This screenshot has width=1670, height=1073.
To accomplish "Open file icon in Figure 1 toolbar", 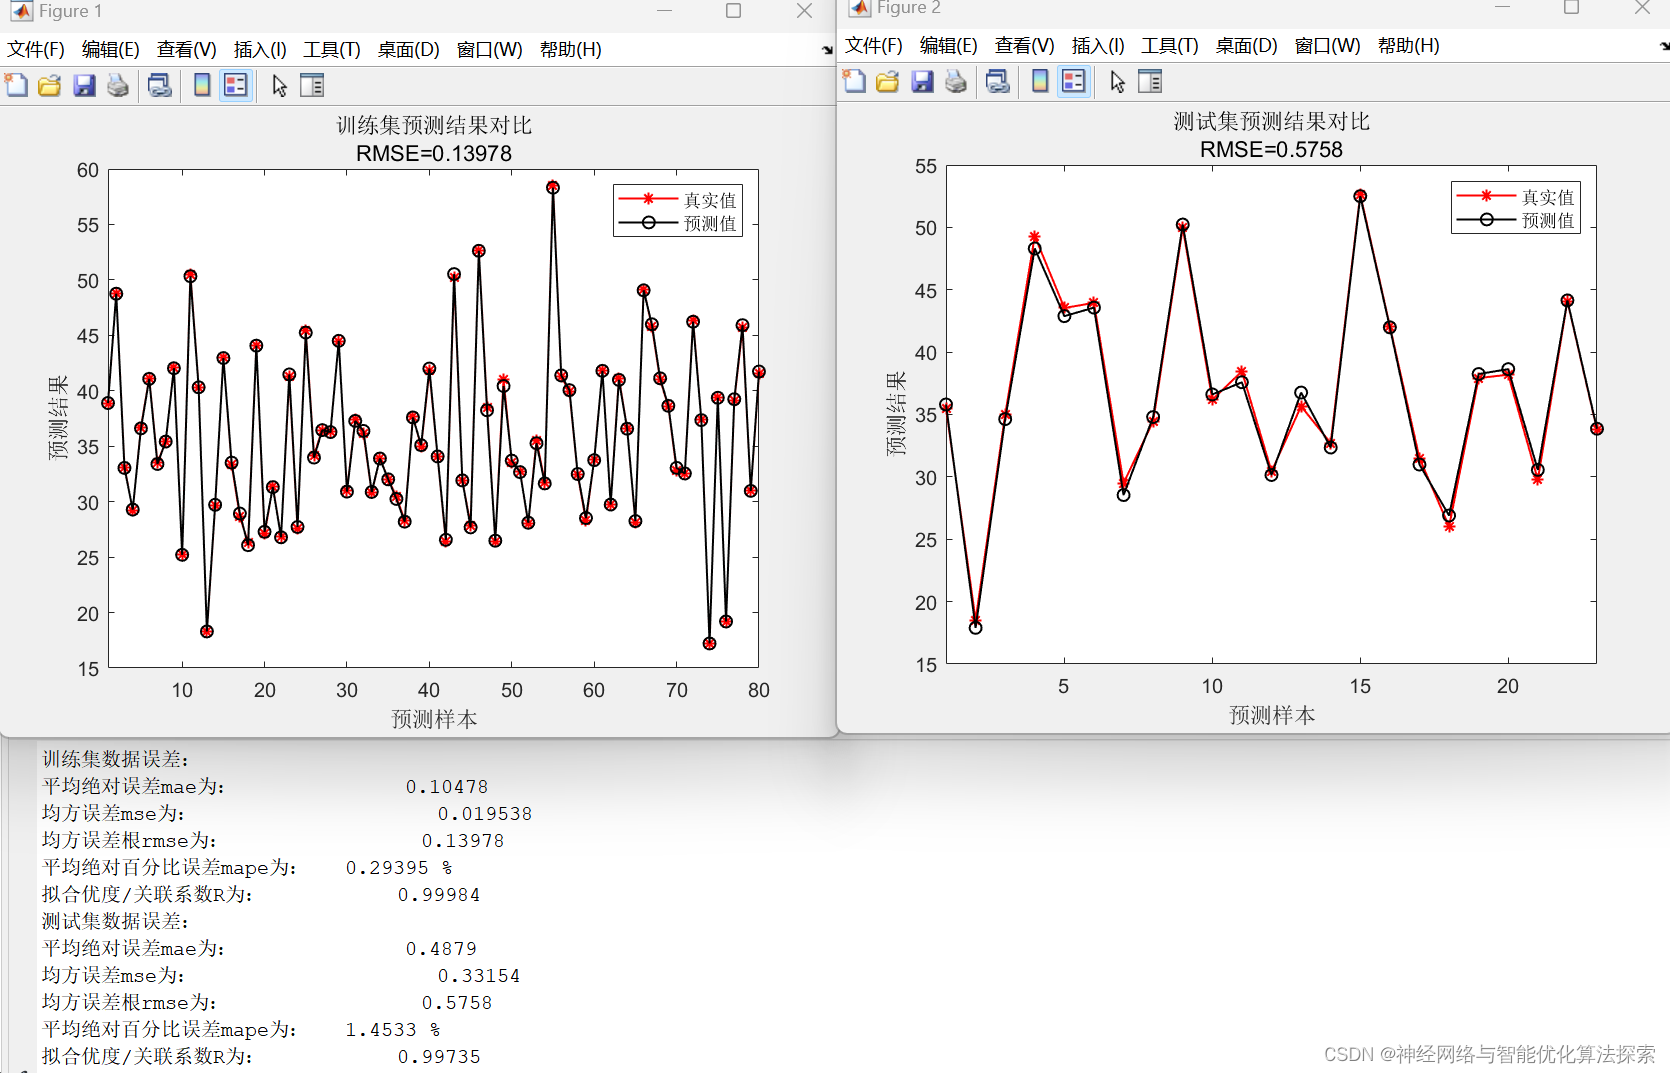I will coord(49,85).
